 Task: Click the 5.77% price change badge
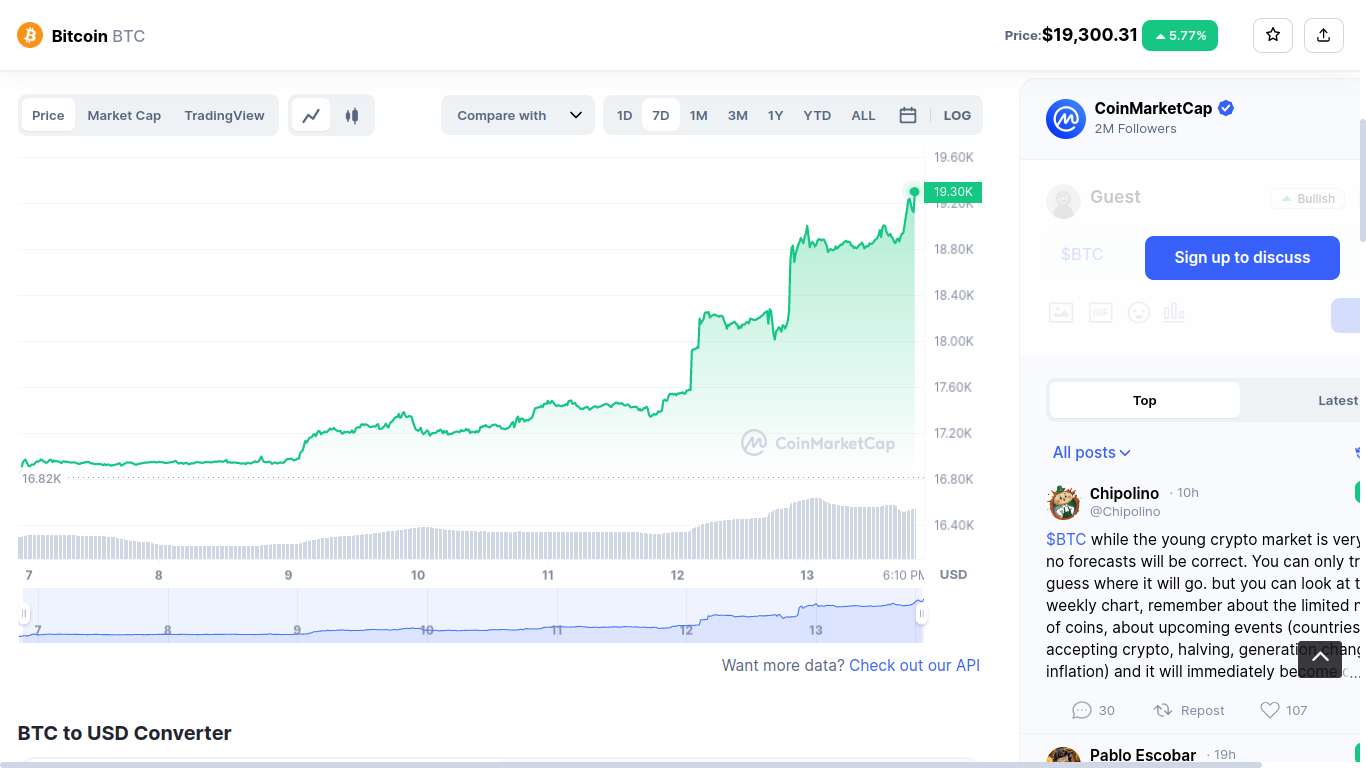(x=1180, y=36)
